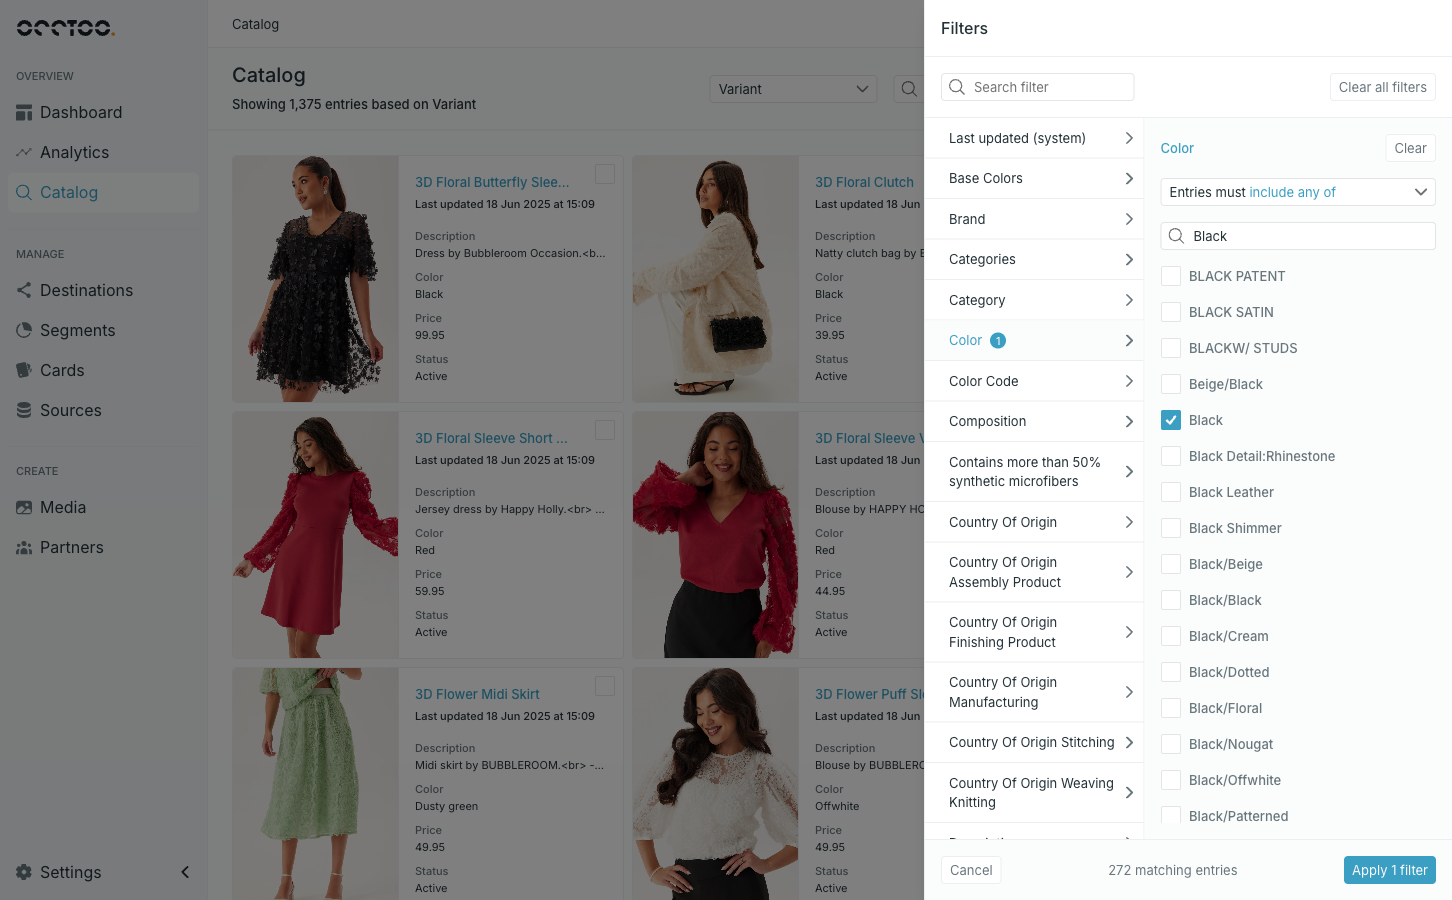This screenshot has height=900, width=1452.
Task: Expand Country Of Origin Finishing Product
Action: click(1034, 632)
